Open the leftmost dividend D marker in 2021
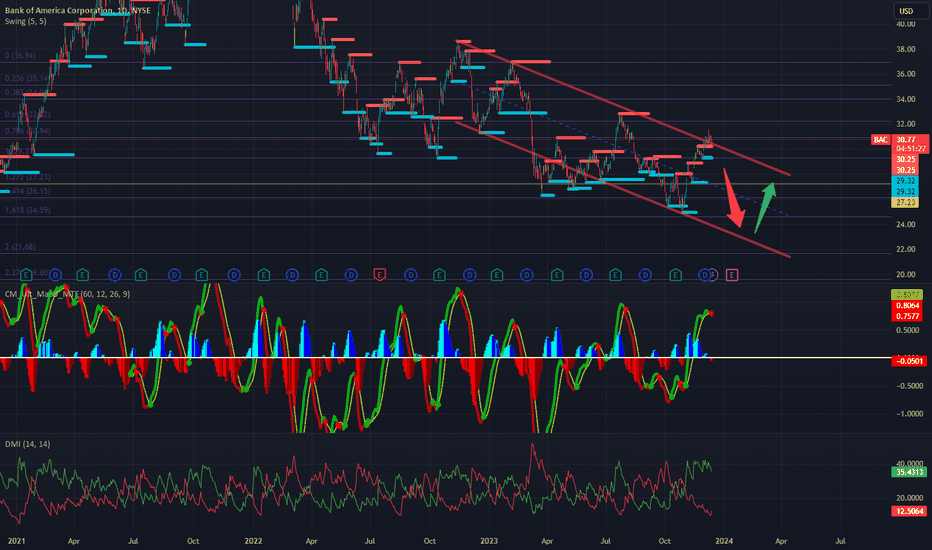Screen dimensions: 932x550 (55, 275)
